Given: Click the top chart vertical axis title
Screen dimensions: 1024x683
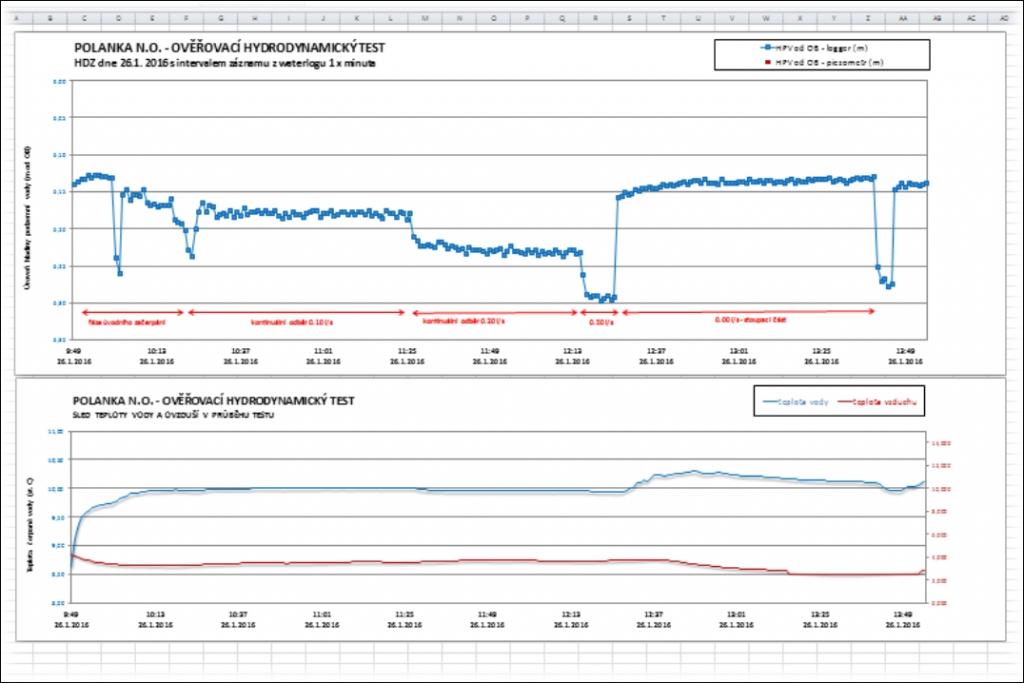Looking at the screenshot, I should [27, 218].
